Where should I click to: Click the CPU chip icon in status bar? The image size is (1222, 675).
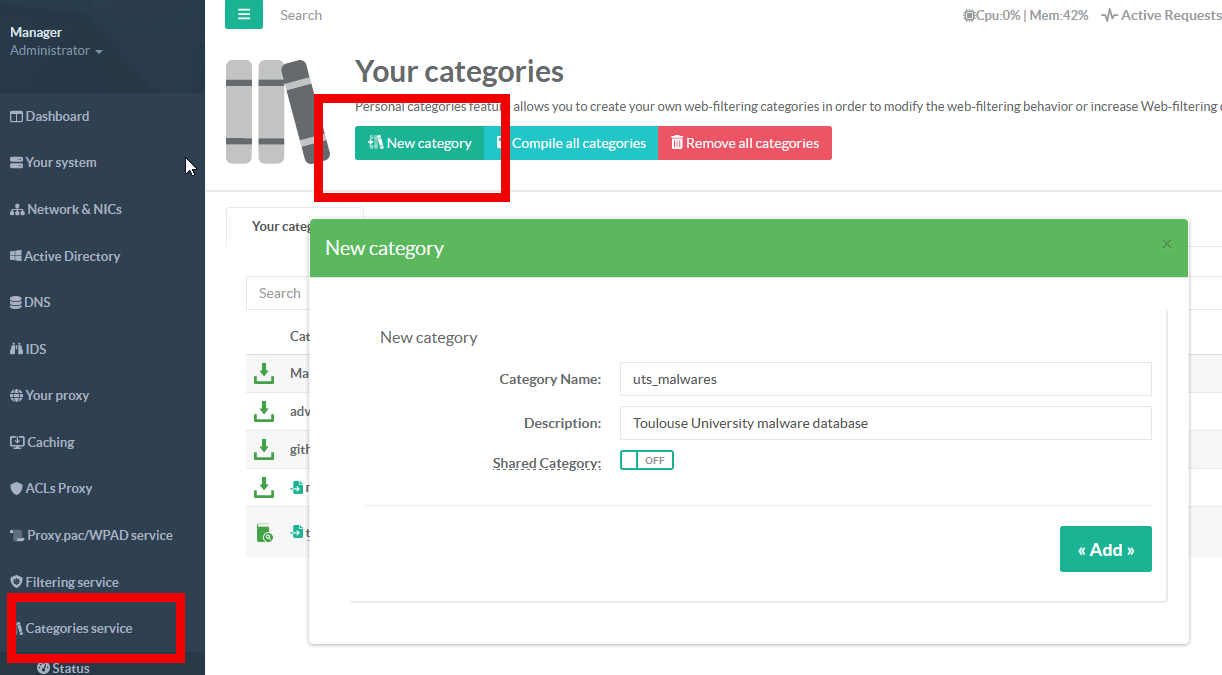coord(969,15)
